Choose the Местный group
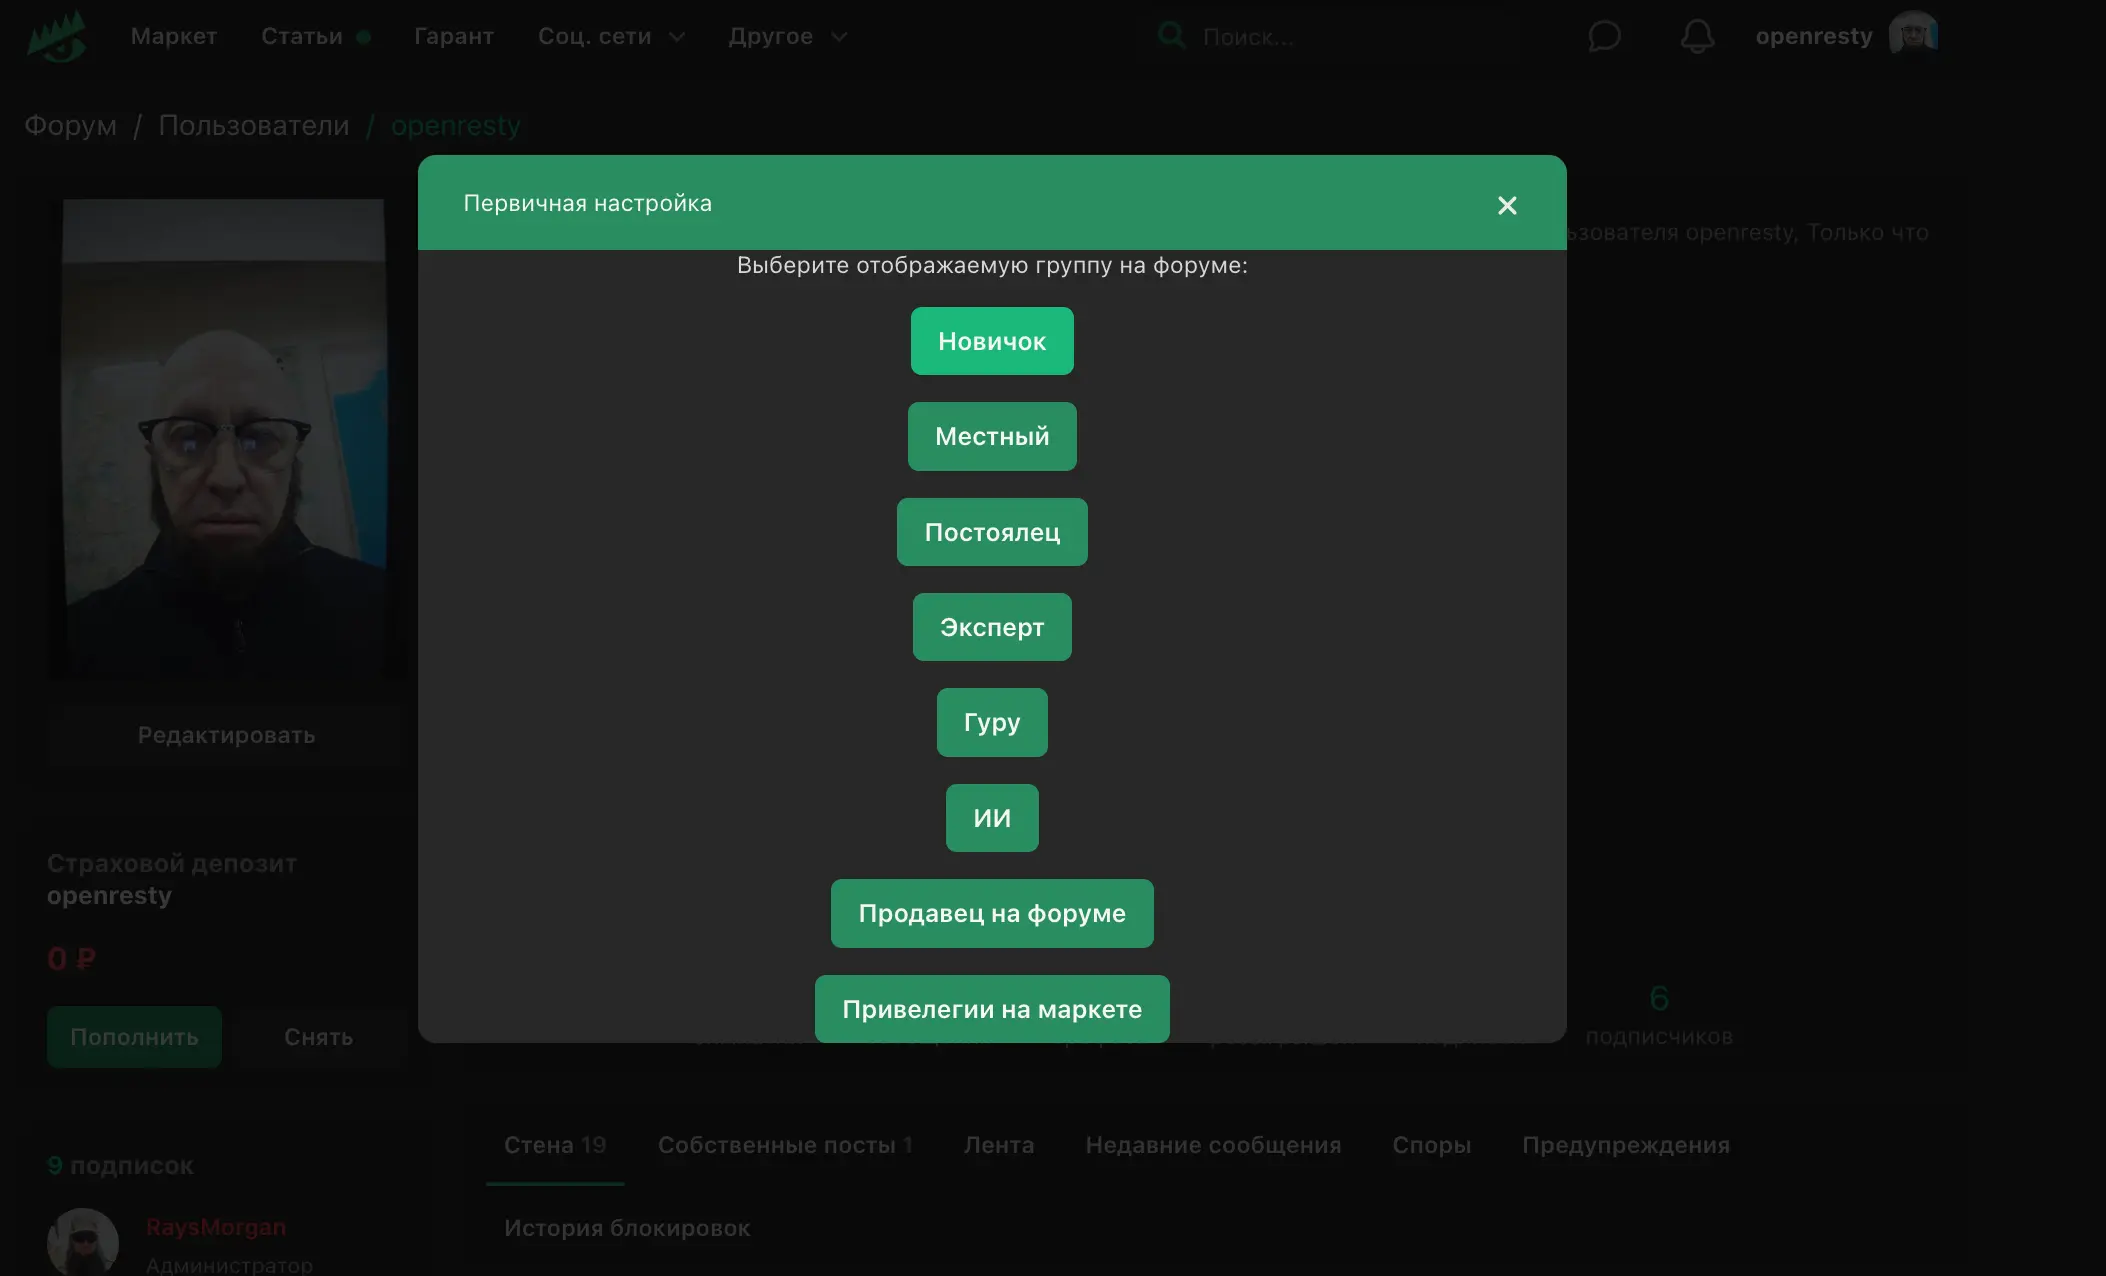The width and height of the screenshot is (2106, 1276). (x=991, y=436)
